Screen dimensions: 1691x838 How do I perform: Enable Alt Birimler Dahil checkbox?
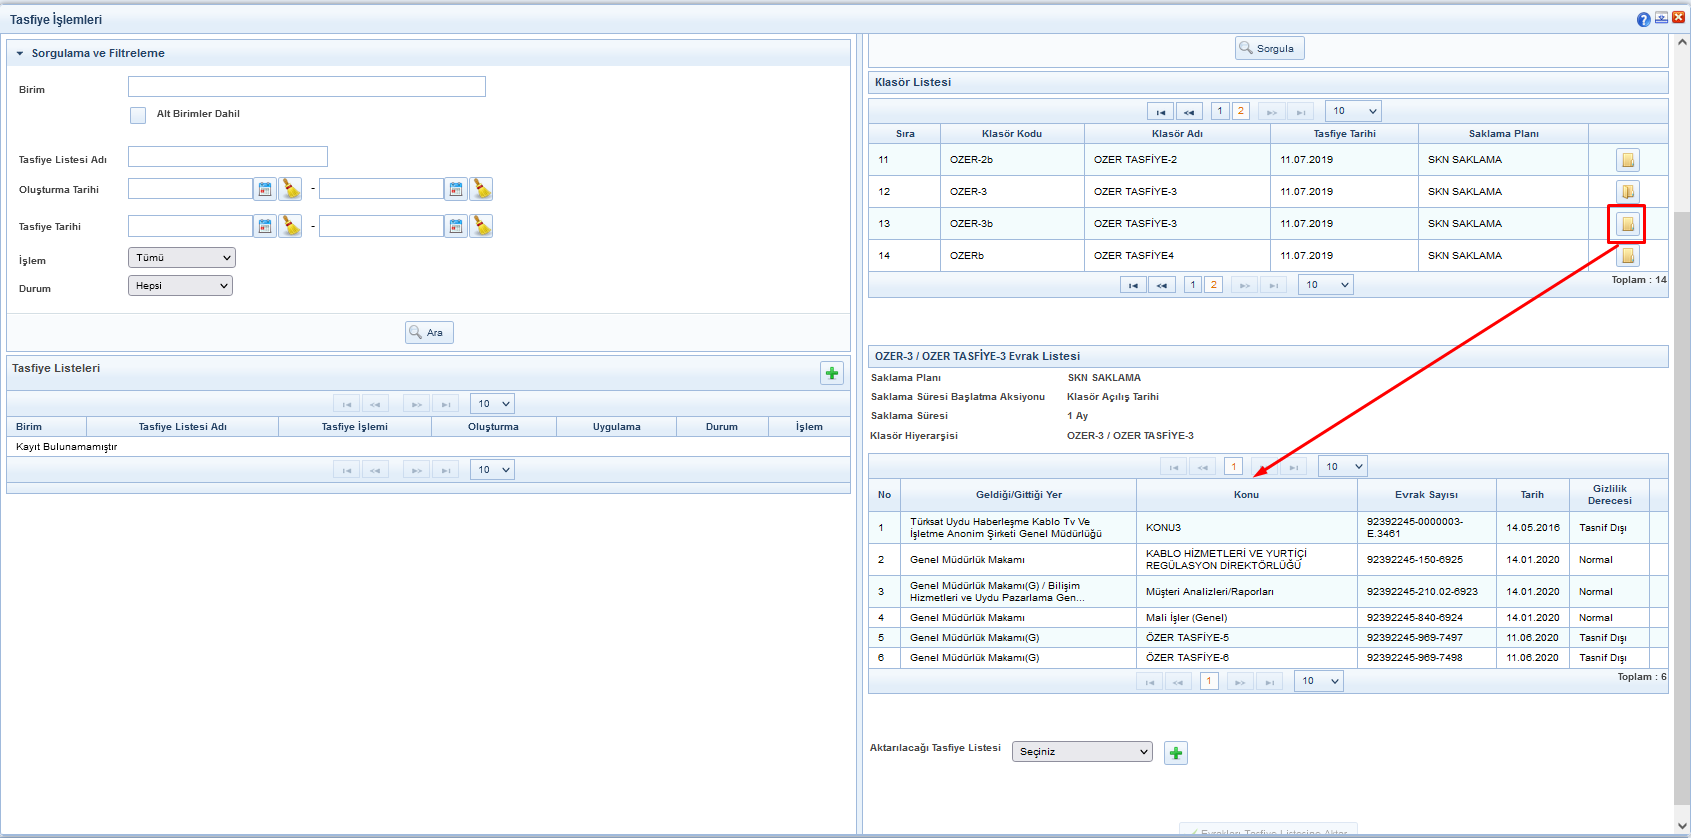tap(138, 115)
